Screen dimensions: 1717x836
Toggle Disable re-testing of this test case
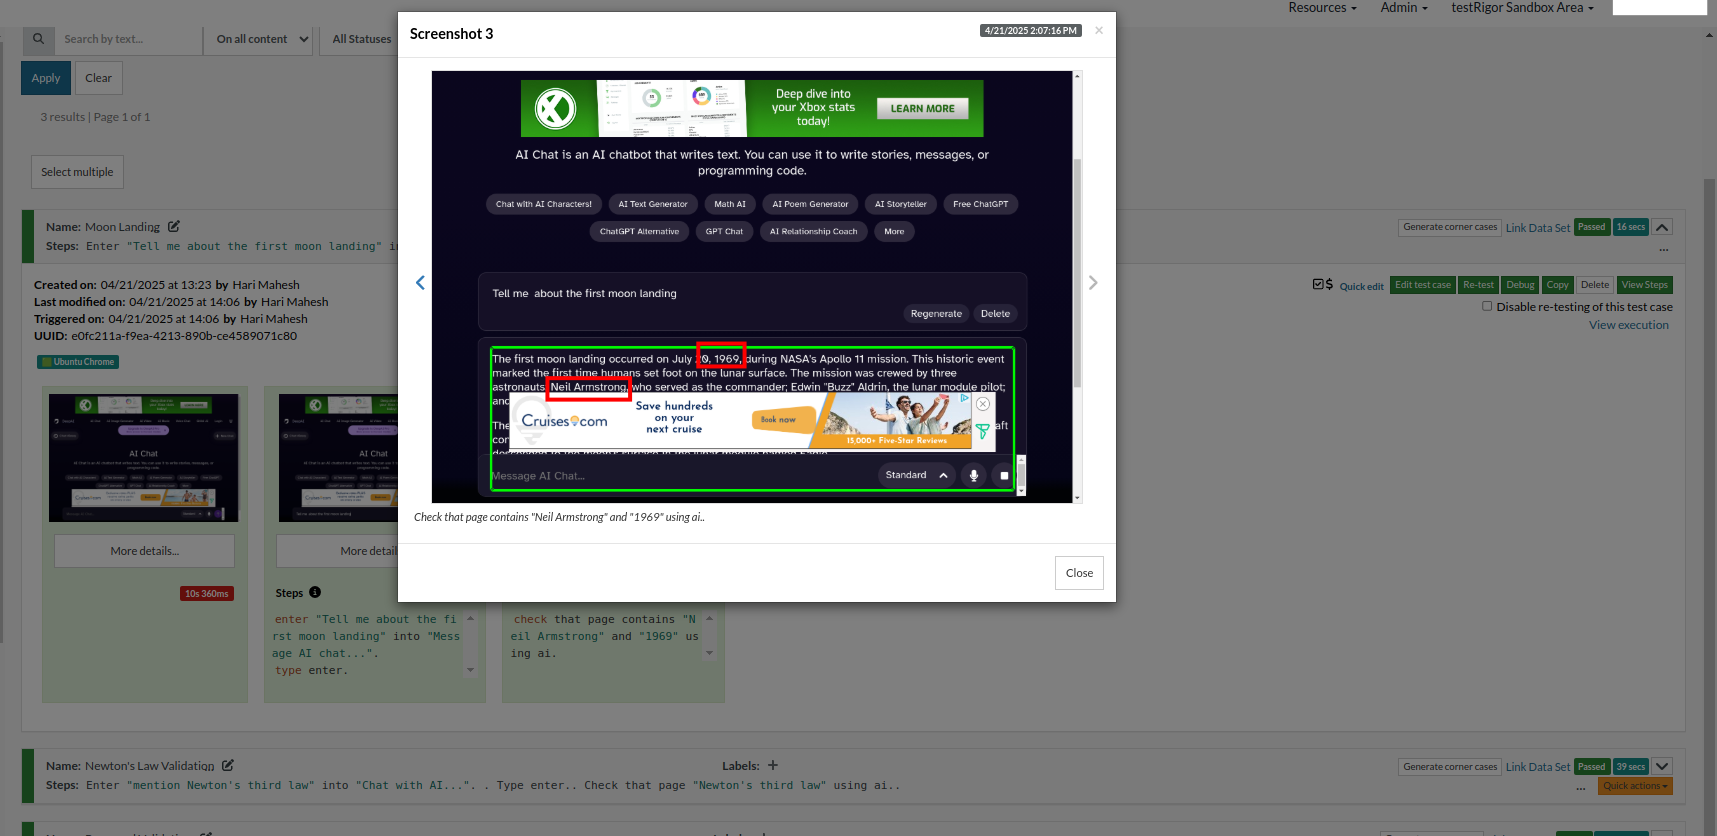(x=1487, y=307)
